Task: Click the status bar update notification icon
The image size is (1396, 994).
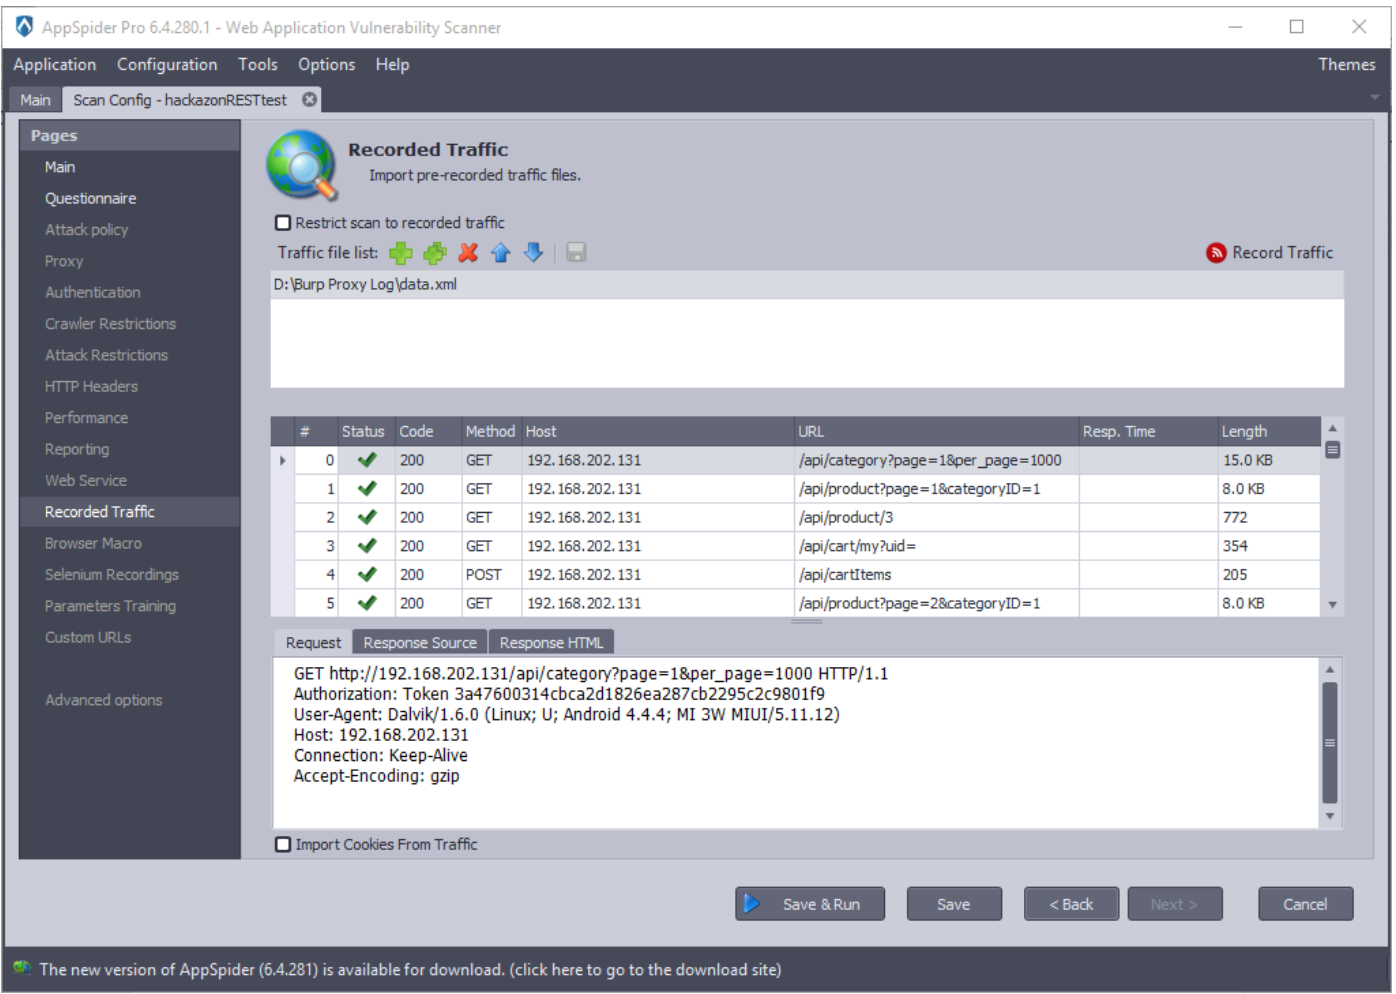Action: coord(22,968)
